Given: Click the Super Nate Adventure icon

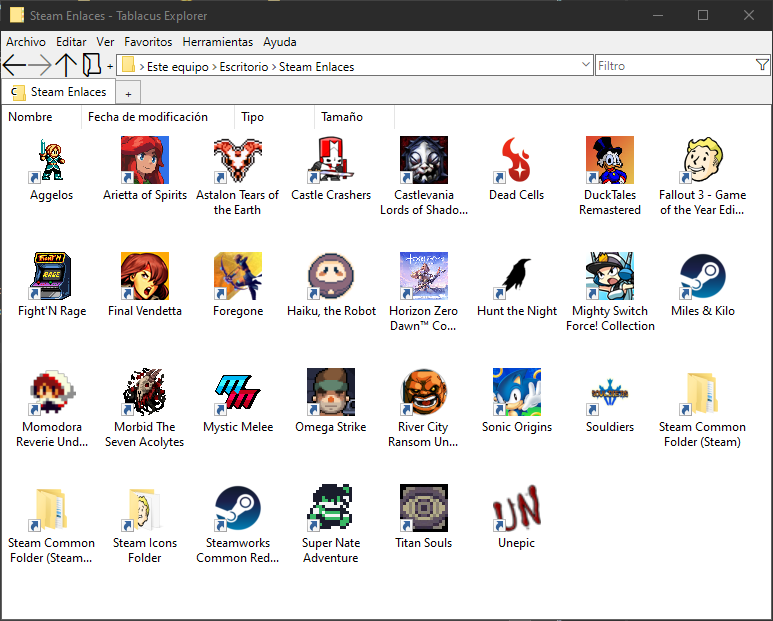Looking at the screenshot, I should pyautogui.click(x=331, y=508).
